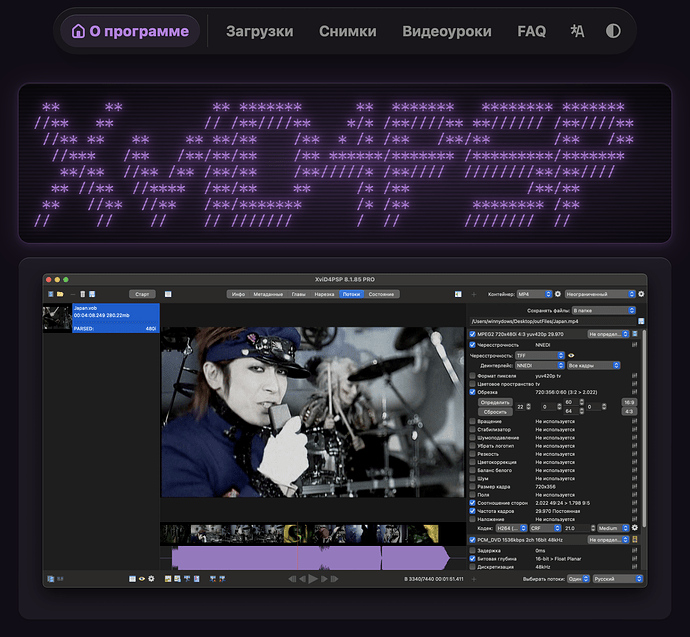Open the Все кадры dropdown
690x637 pixels.
(x=594, y=366)
